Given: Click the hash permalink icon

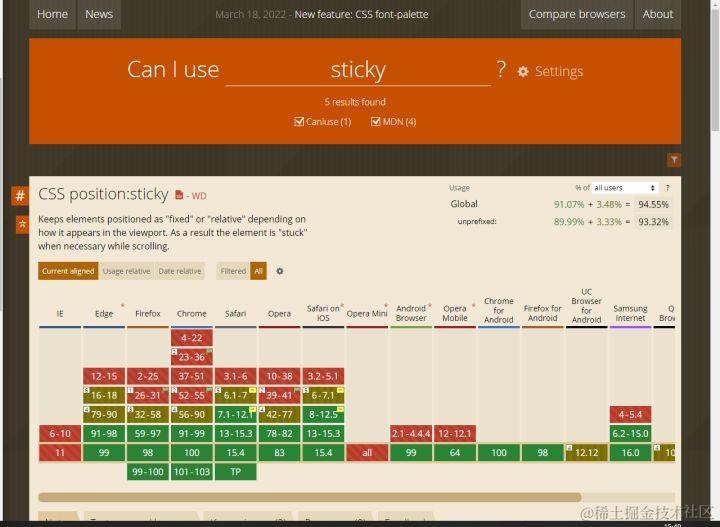Looking at the screenshot, I should [x=20, y=196].
